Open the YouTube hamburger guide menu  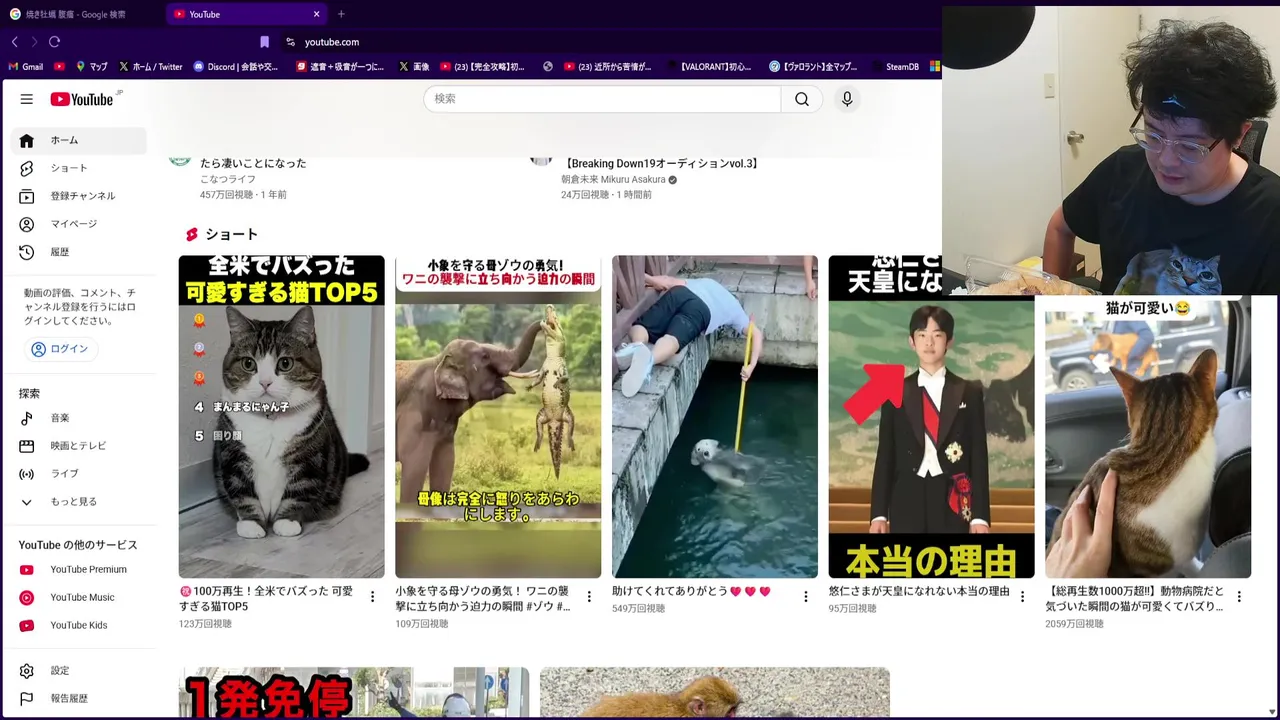click(27, 99)
